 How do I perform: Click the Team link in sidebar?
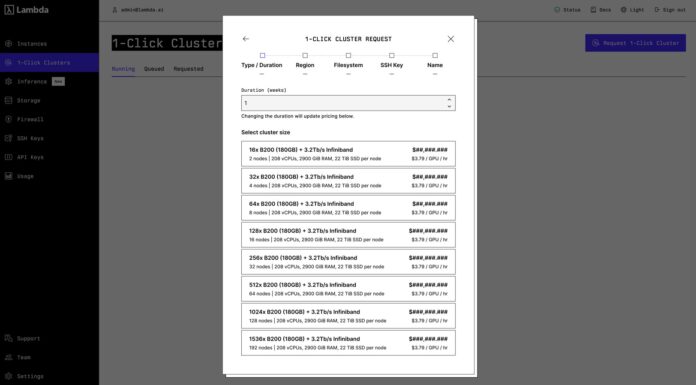click(24, 357)
